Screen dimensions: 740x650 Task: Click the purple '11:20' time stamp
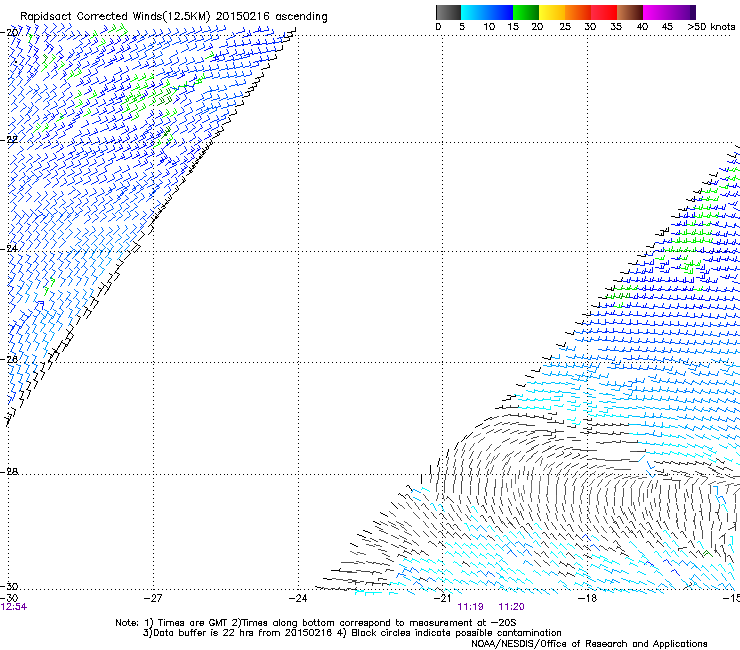[x=512, y=607]
